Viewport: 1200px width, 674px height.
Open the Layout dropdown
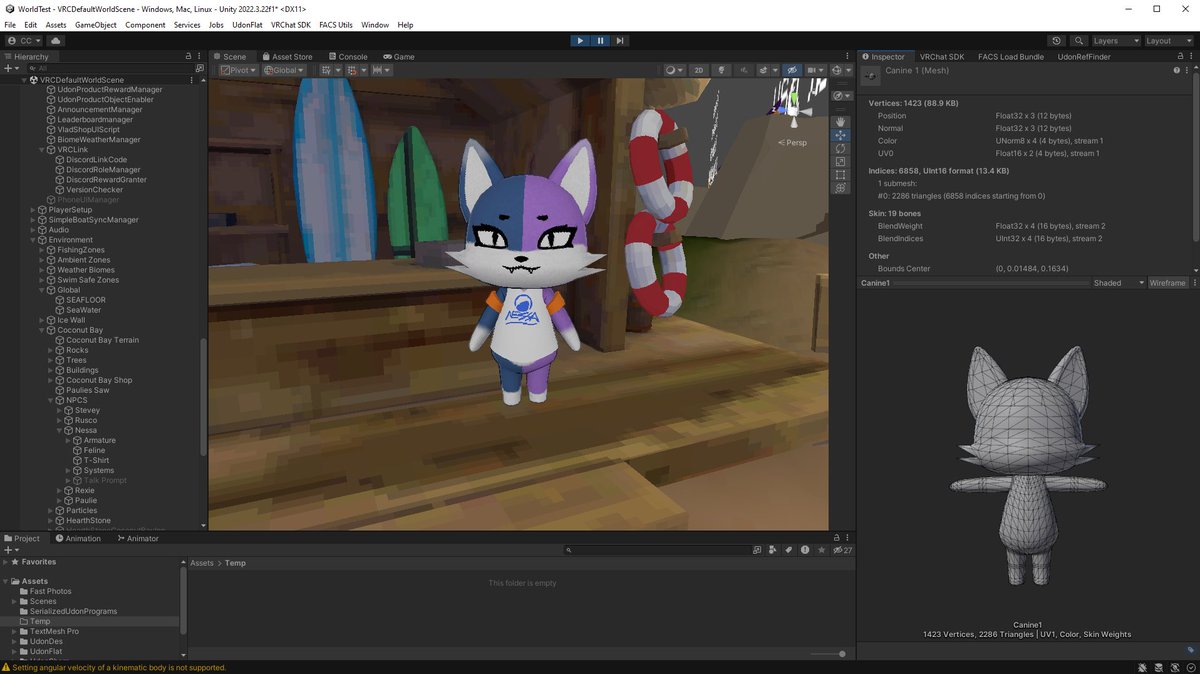coord(1168,41)
